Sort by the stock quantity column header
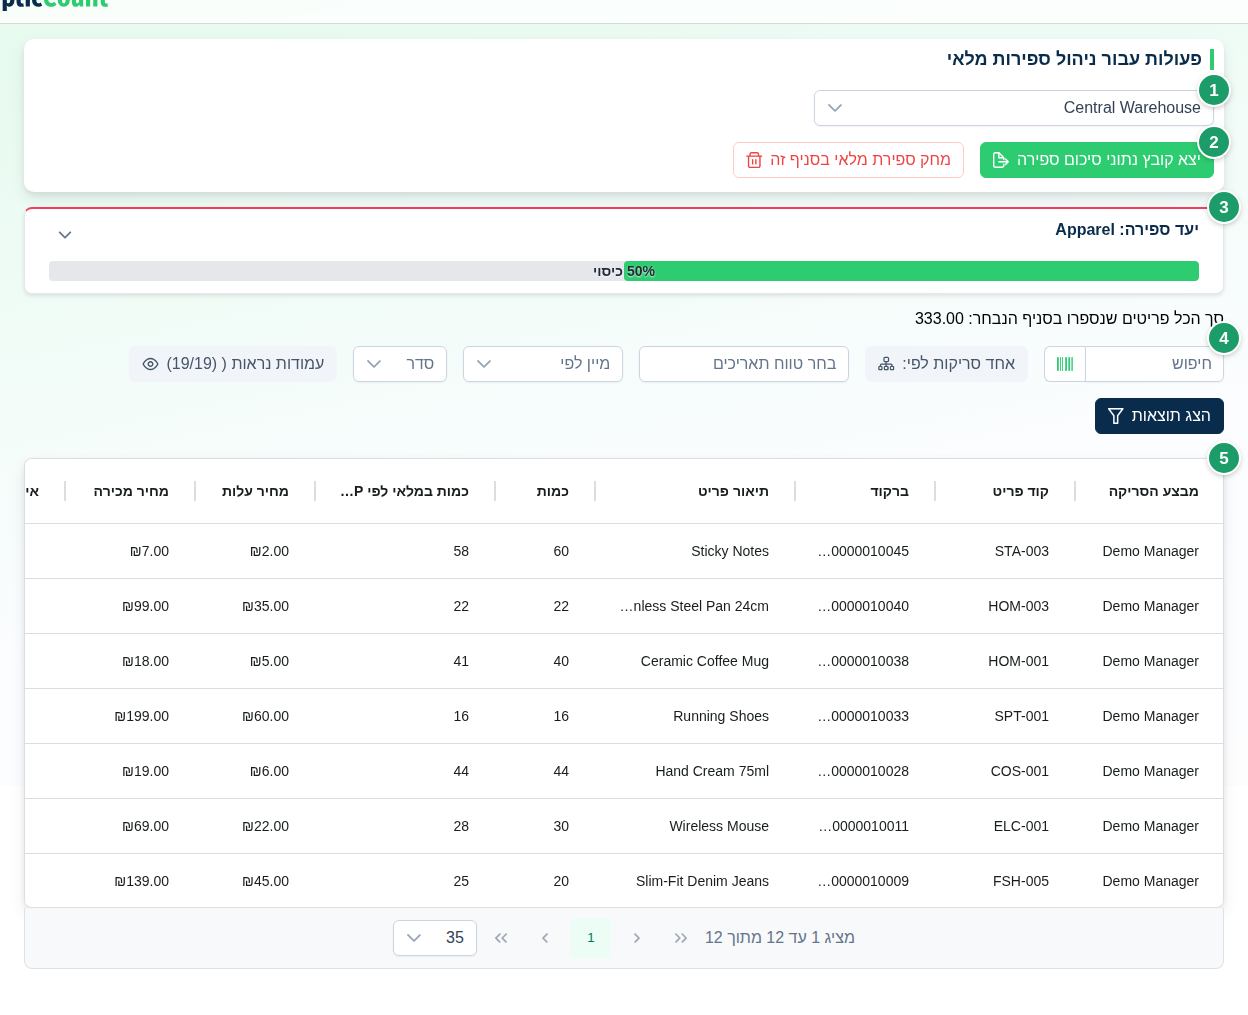The width and height of the screenshot is (1248, 1015). tap(405, 491)
